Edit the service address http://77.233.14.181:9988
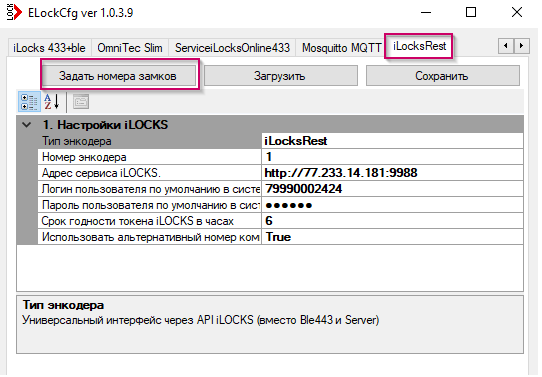Viewport: 542px width, 377px height. 392,173
